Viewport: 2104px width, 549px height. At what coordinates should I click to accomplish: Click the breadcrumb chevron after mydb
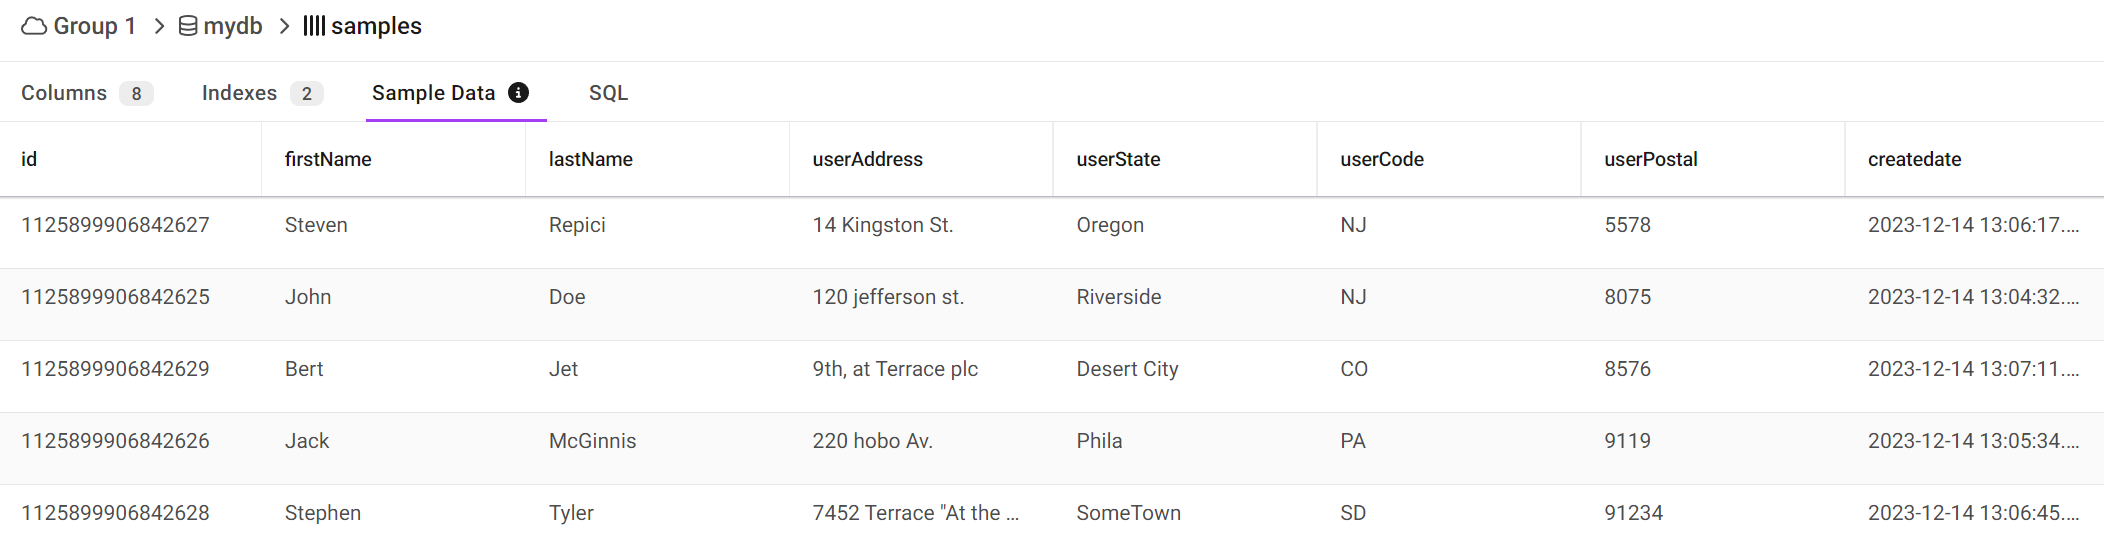tap(284, 26)
